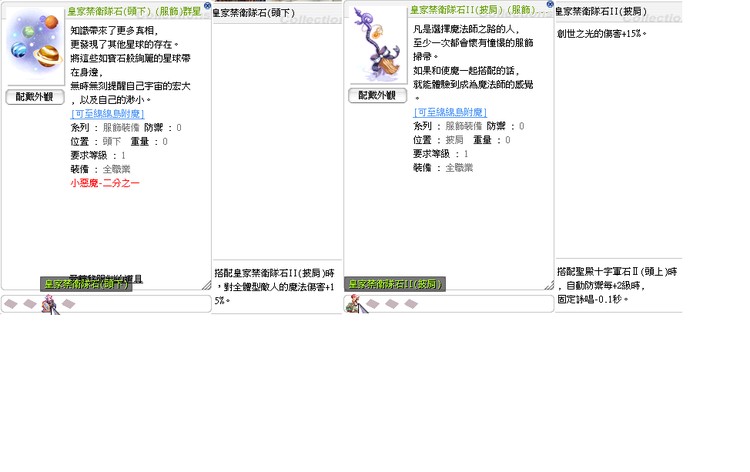750x472 pixels.
Task: Close the 皇家禁衛隊石(頭下) item window
Action: tap(207, 6)
